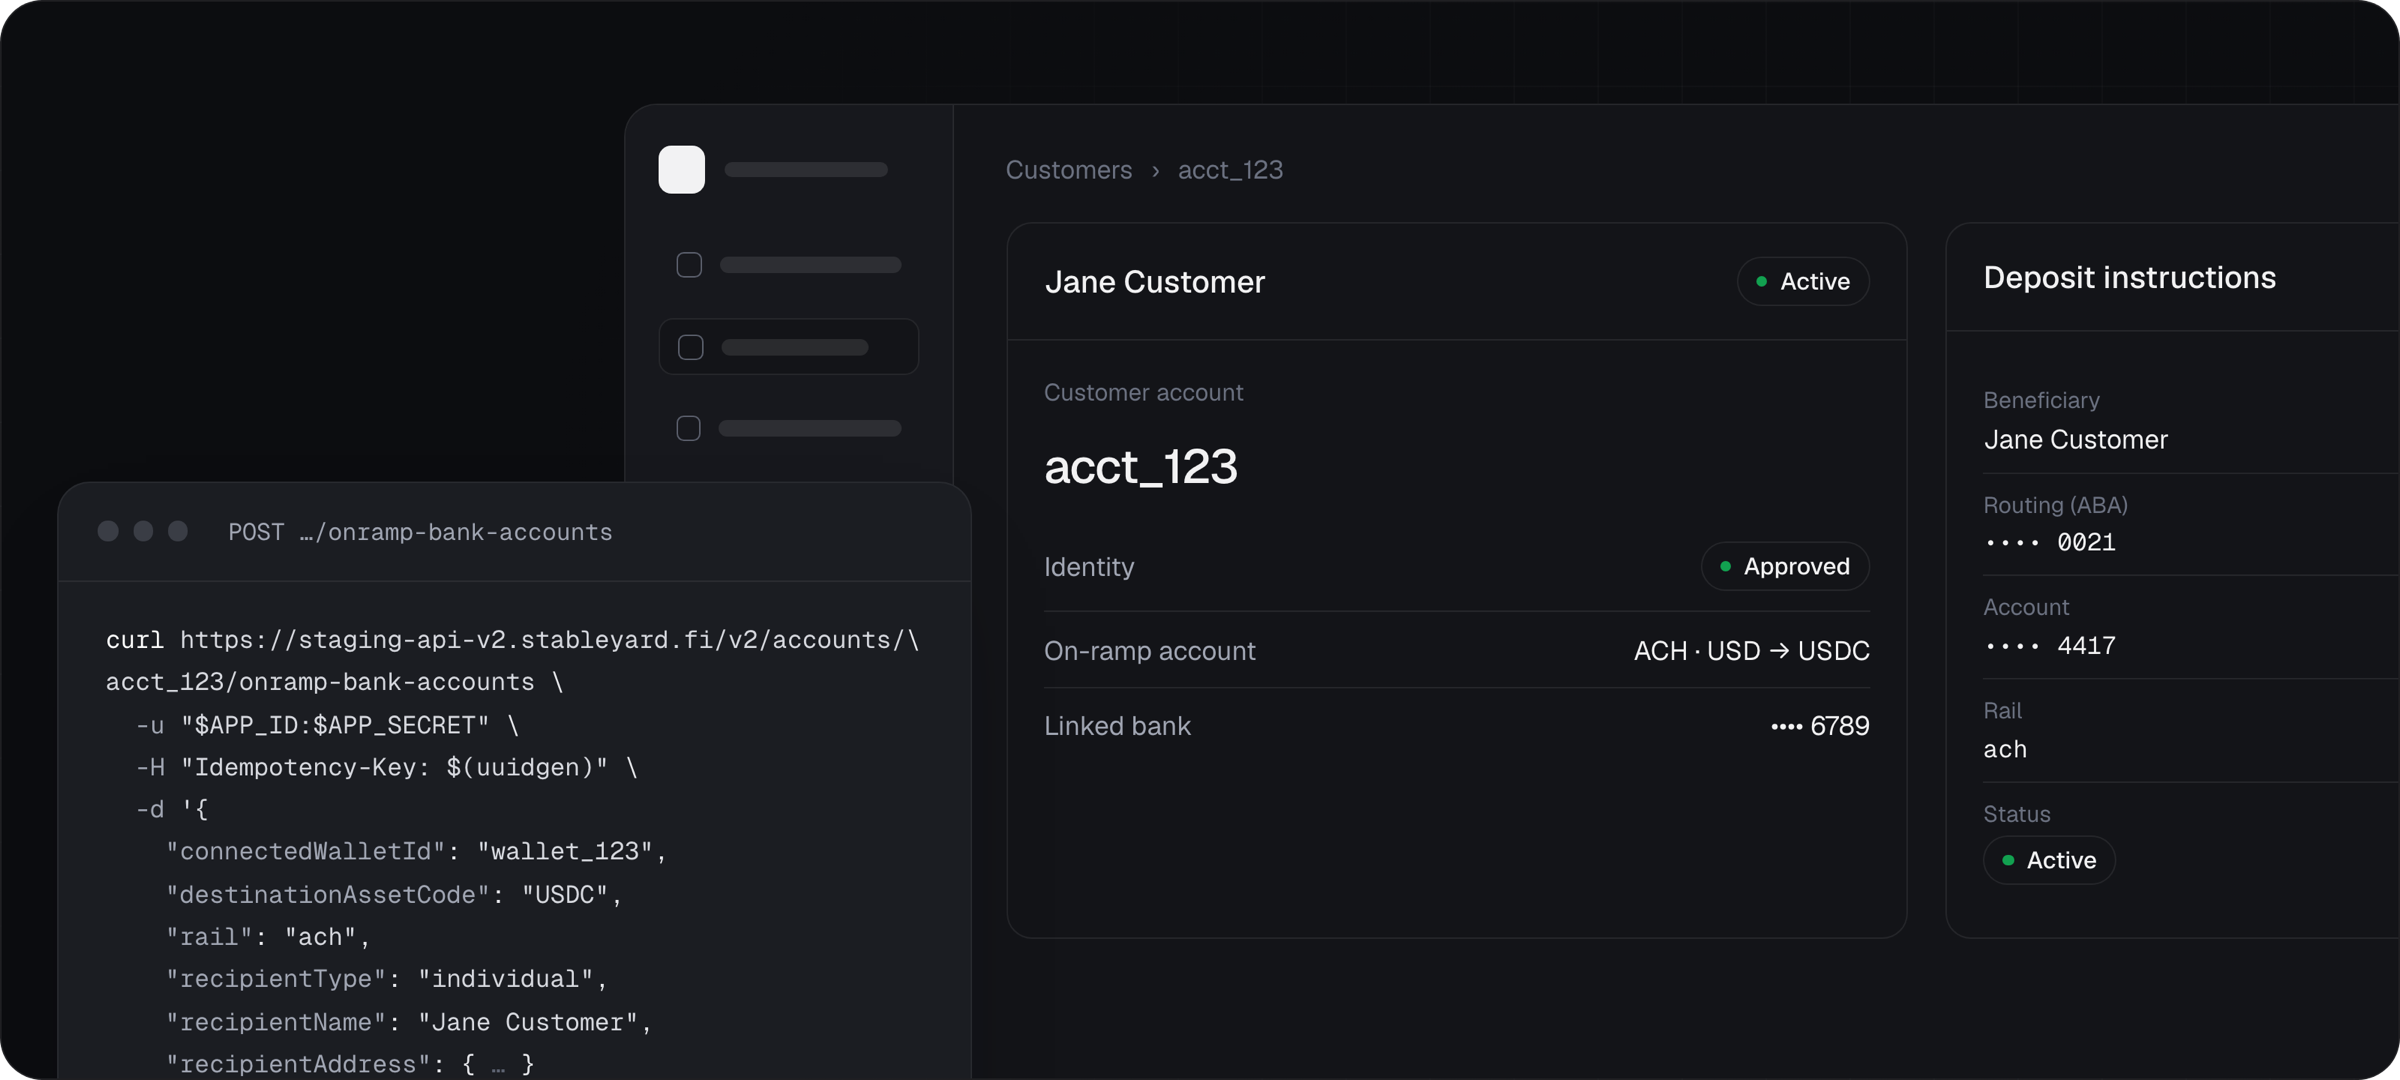Click the third window dot in code panel
Image resolution: width=2400 pixels, height=1080 pixels.
tap(178, 531)
